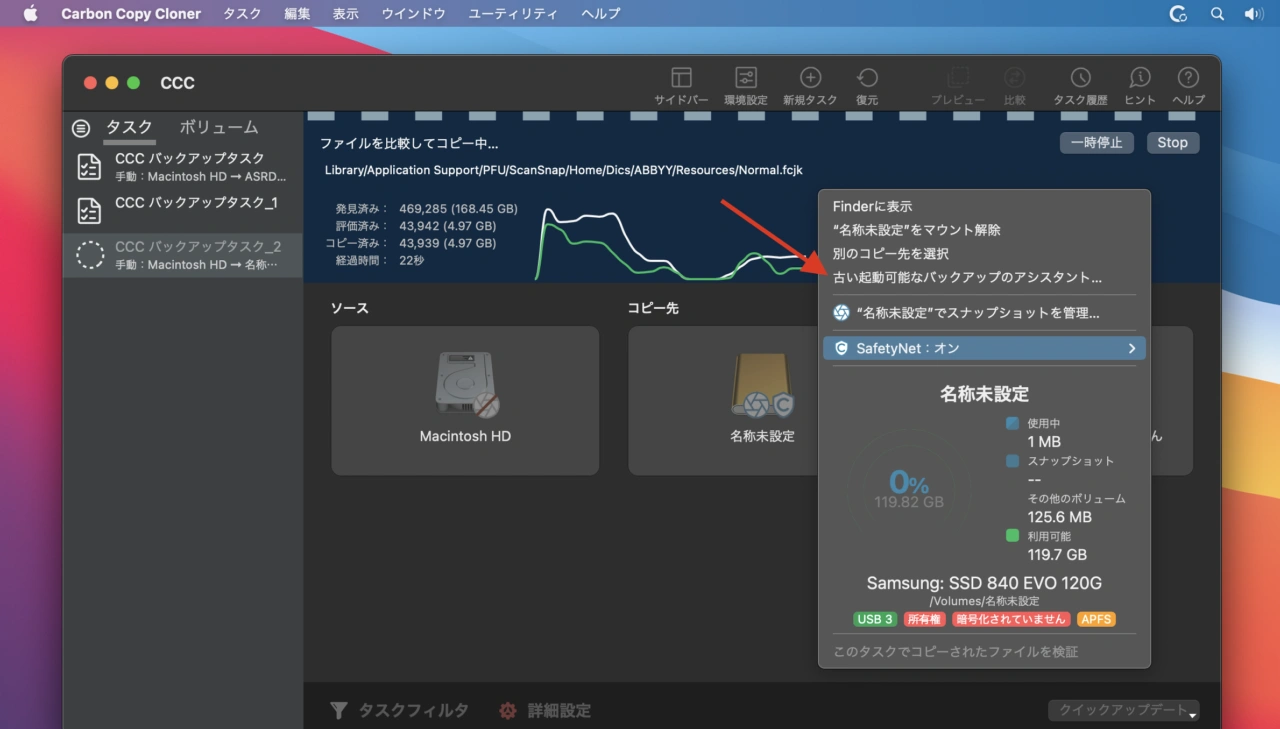The width and height of the screenshot is (1280, 729).
Task: Open 環境設定 from the toolbar
Action: tap(746, 78)
